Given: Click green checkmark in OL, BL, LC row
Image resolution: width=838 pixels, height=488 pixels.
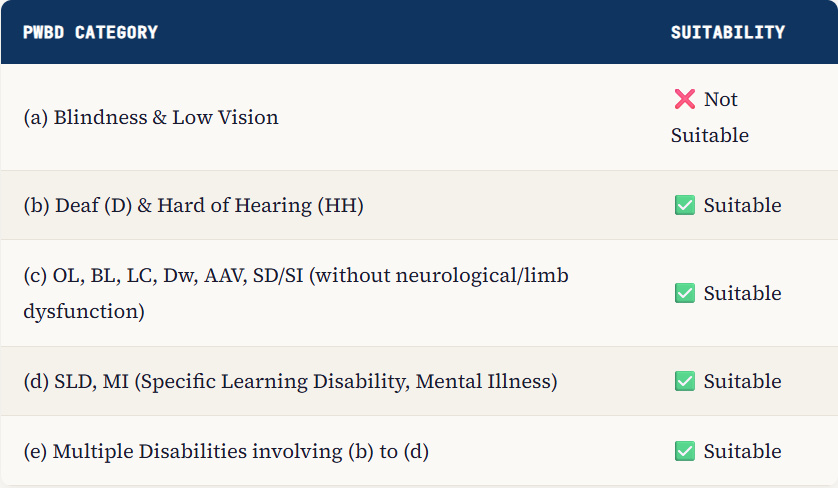Looking at the screenshot, I should 685,293.
